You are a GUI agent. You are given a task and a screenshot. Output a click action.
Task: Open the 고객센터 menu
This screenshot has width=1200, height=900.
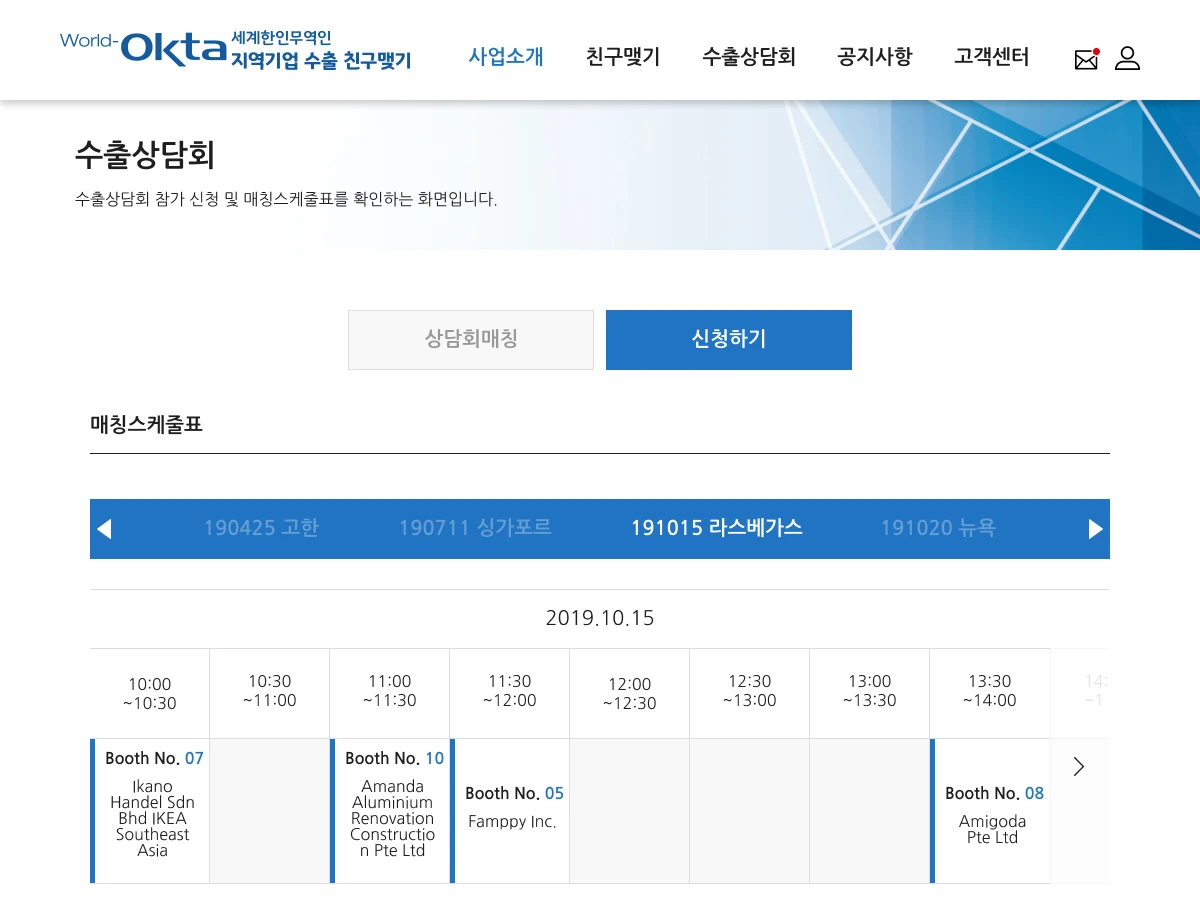[991, 57]
